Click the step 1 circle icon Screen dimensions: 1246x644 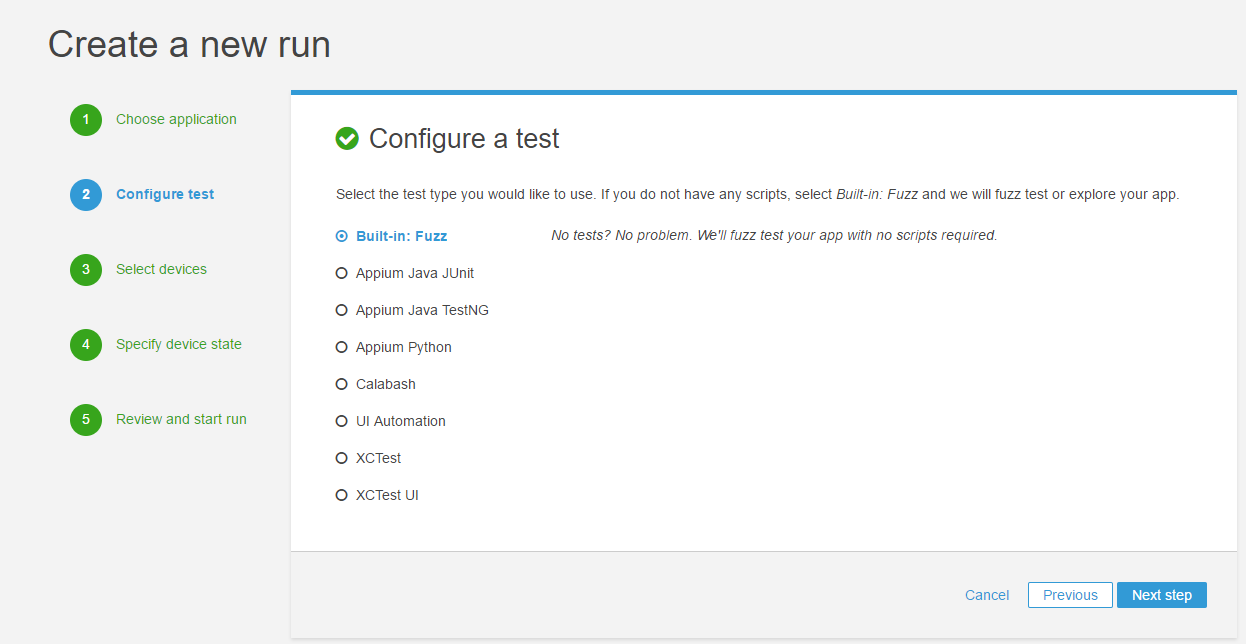coord(86,120)
